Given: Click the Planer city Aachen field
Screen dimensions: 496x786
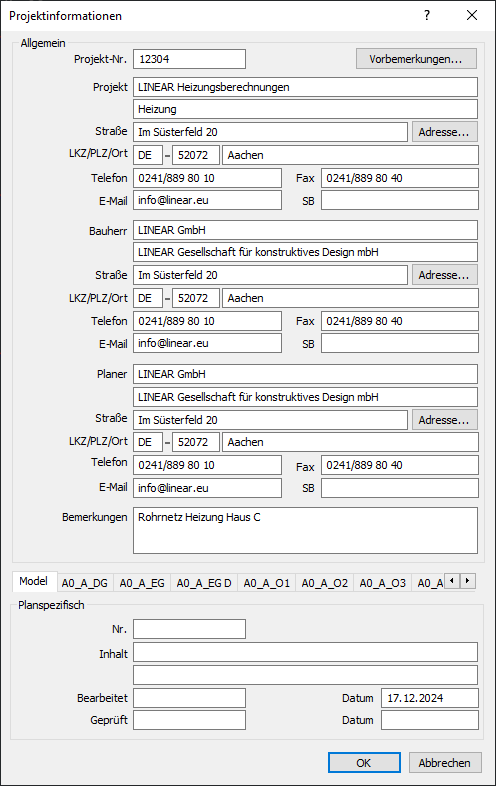Looking at the screenshot, I should pyautogui.click(x=350, y=442).
